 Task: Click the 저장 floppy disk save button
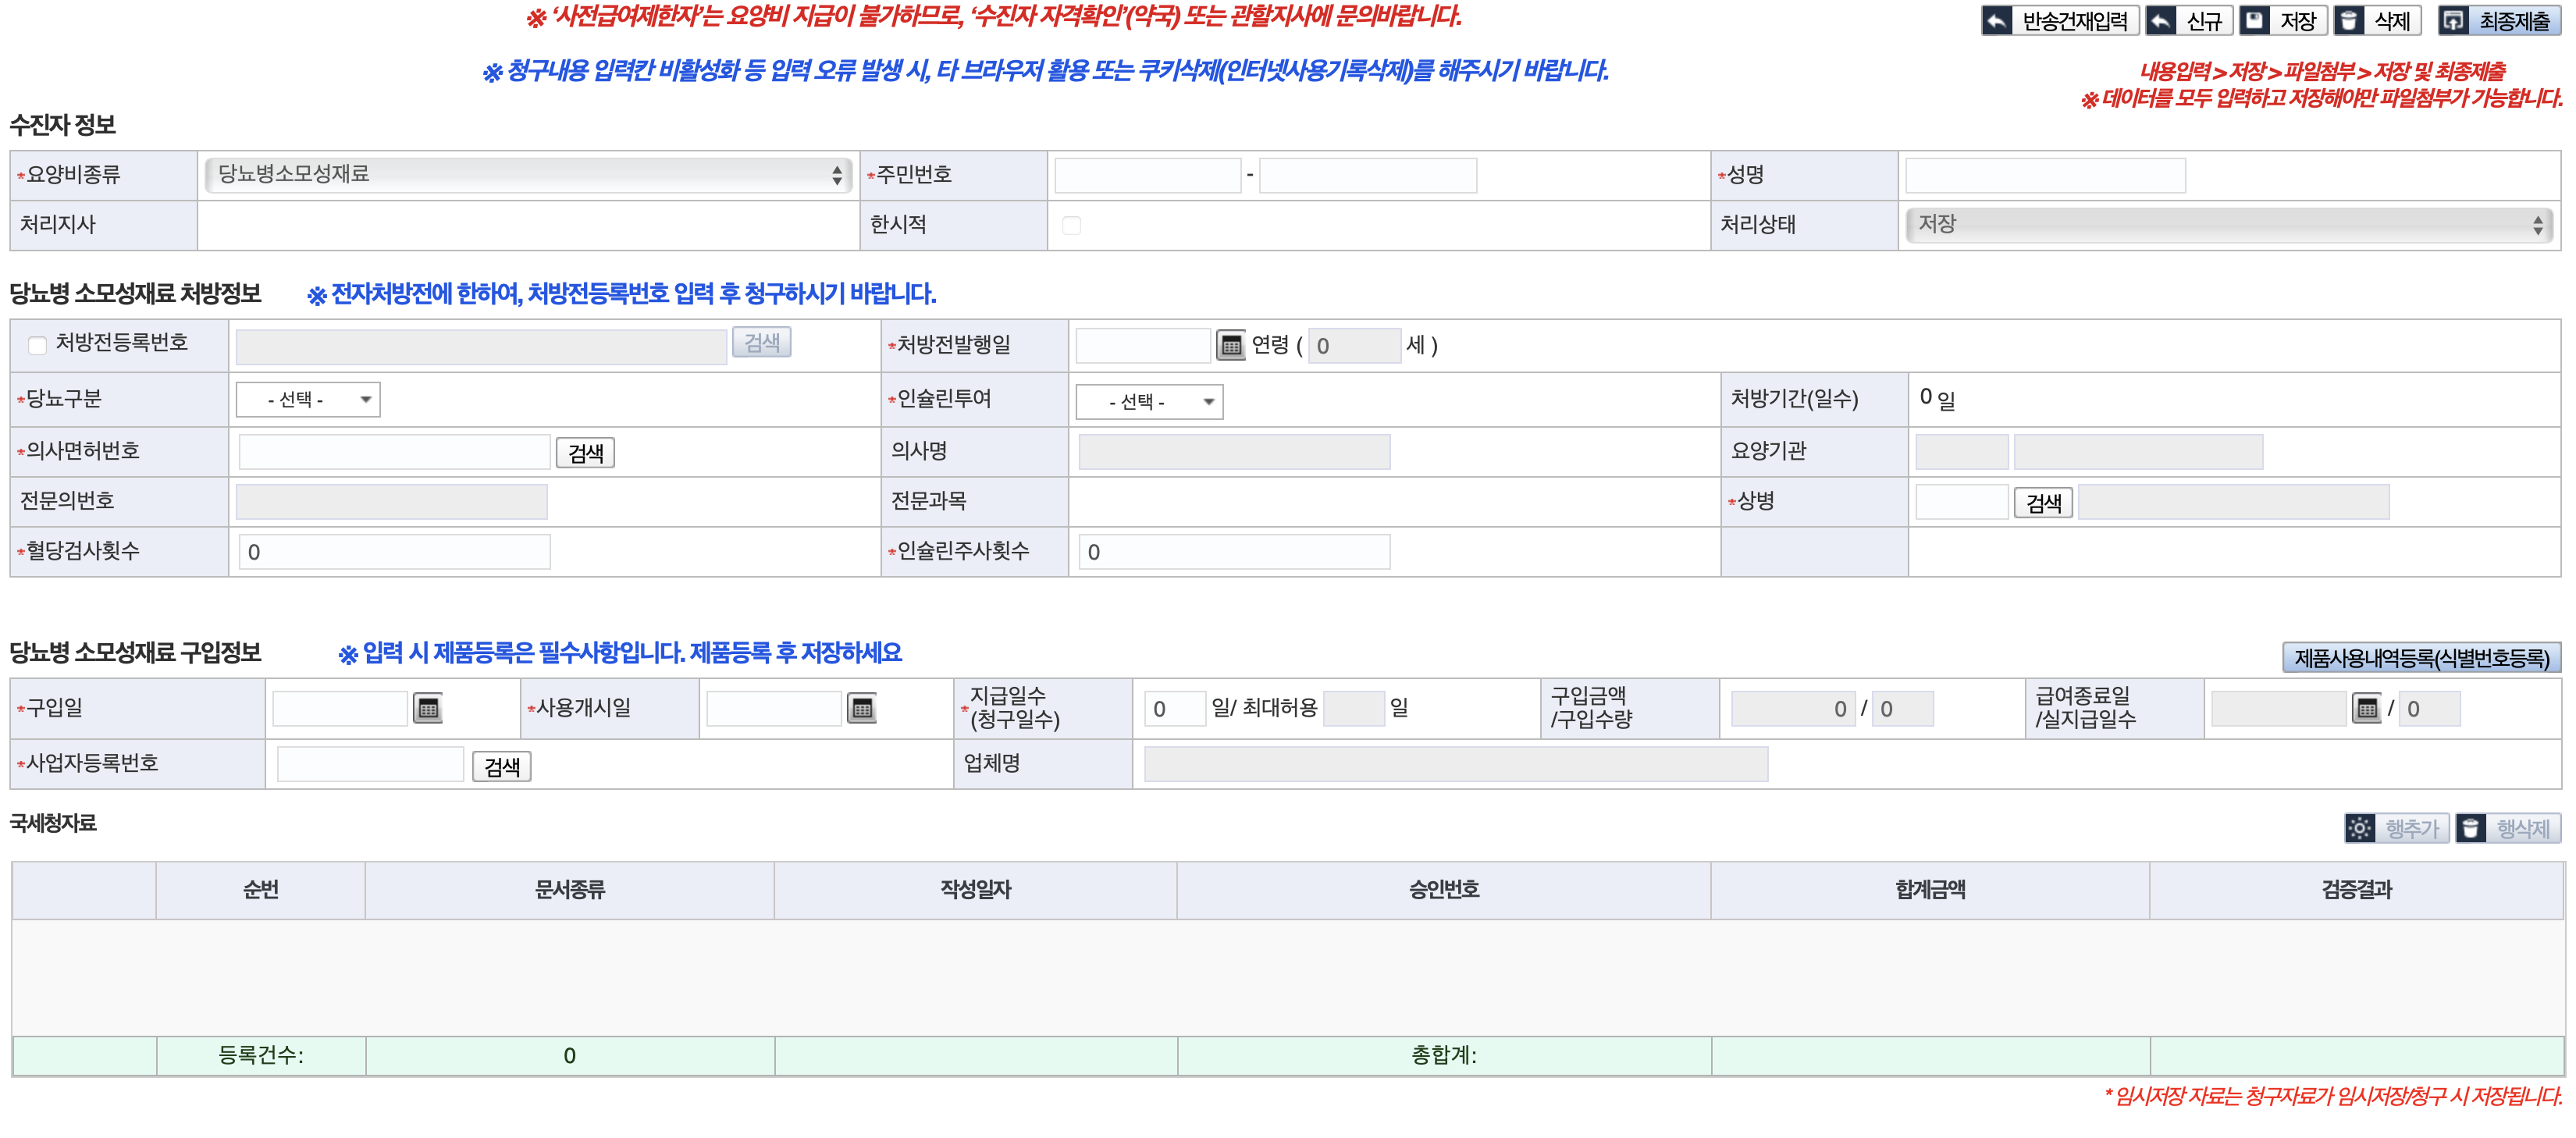pyautogui.click(x=2283, y=21)
